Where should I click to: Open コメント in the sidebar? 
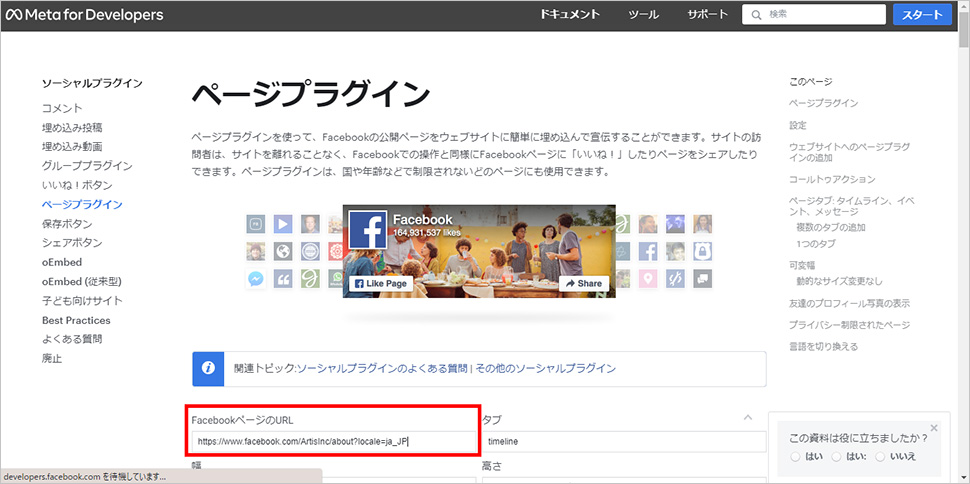pos(62,108)
